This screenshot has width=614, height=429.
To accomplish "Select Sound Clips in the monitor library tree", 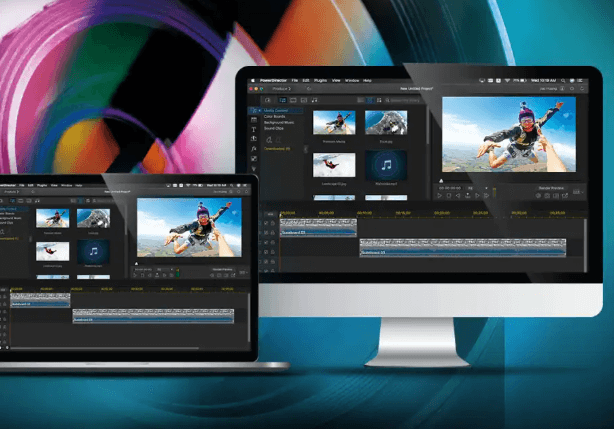I will (274, 128).
